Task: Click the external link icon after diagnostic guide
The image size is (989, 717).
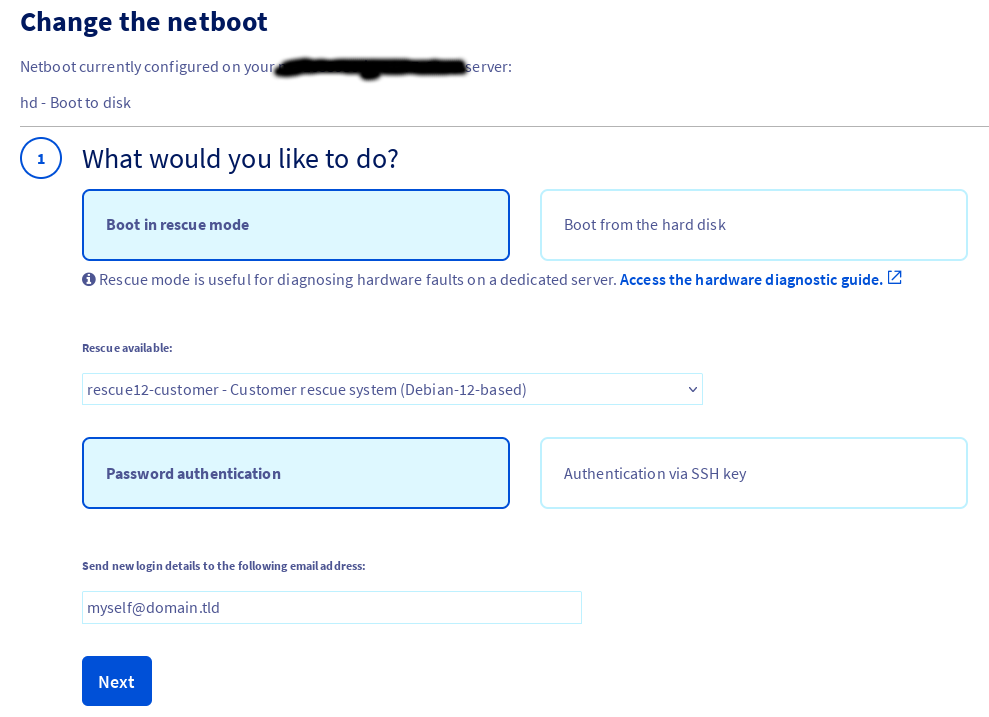Action: pos(894,277)
